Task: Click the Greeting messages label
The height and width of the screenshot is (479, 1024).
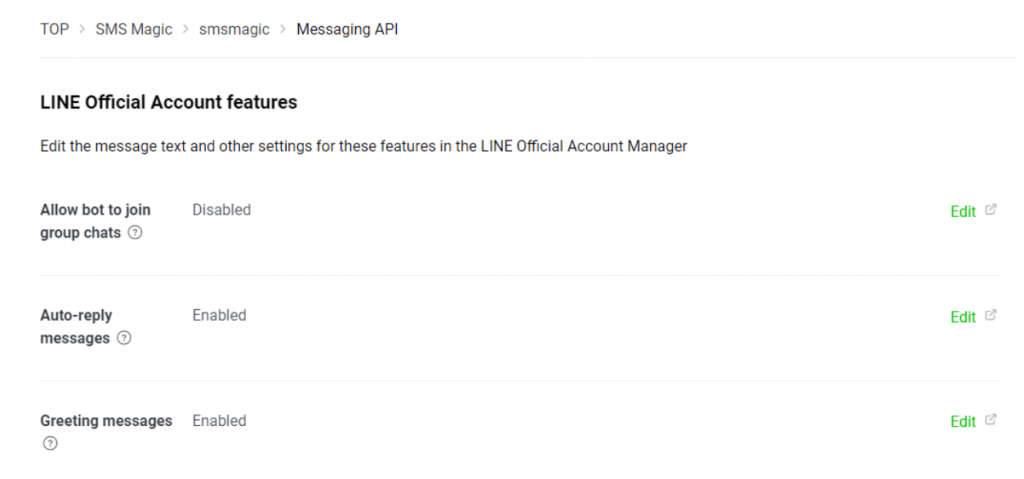Action: click(106, 421)
